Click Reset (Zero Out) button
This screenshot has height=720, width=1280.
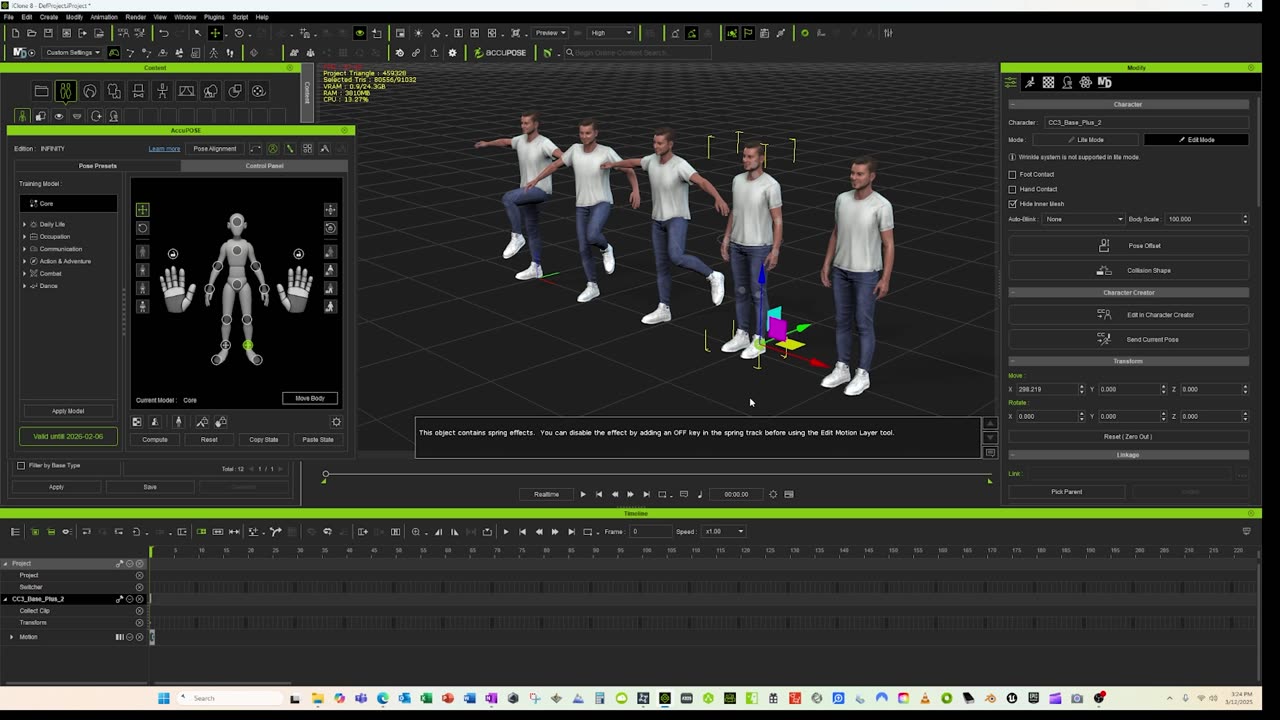(x=1128, y=437)
